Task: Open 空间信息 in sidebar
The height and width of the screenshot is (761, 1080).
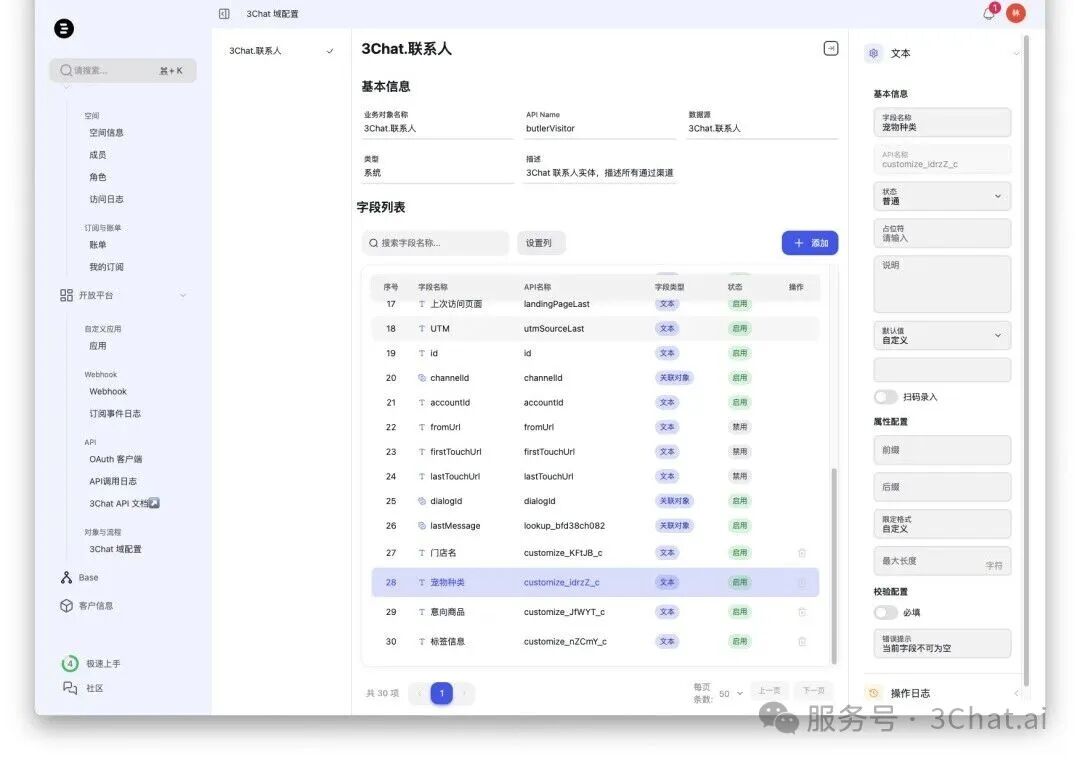Action: pyautogui.click(x=107, y=133)
